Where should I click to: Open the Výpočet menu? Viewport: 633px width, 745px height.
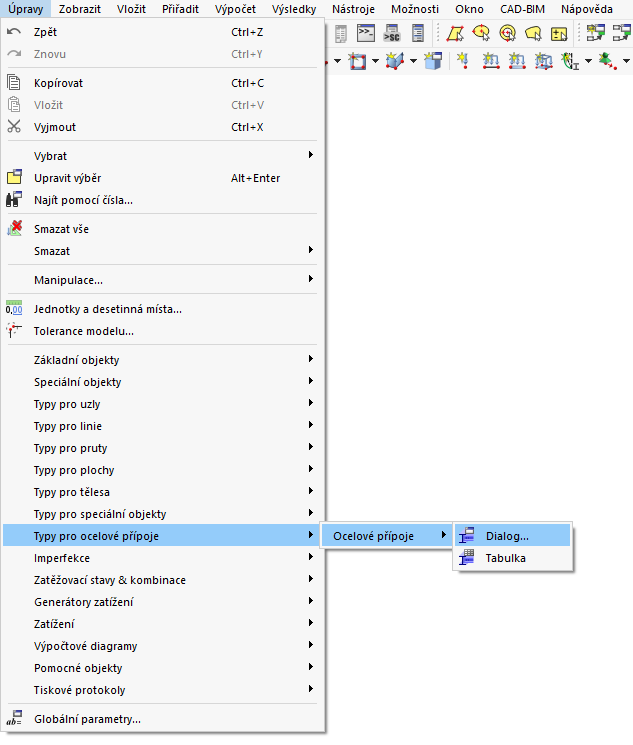pyautogui.click(x=235, y=9)
